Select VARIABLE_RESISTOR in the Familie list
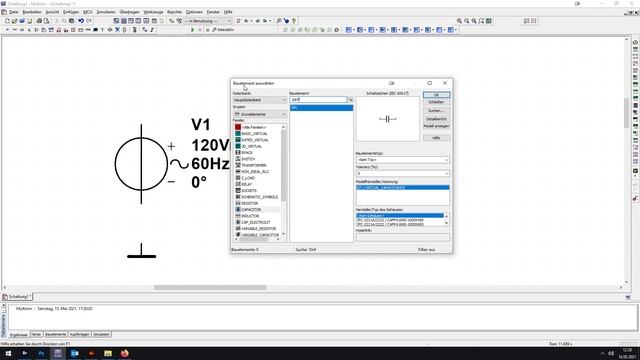Viewport: 640px width, 360px height. pos(257,229)
